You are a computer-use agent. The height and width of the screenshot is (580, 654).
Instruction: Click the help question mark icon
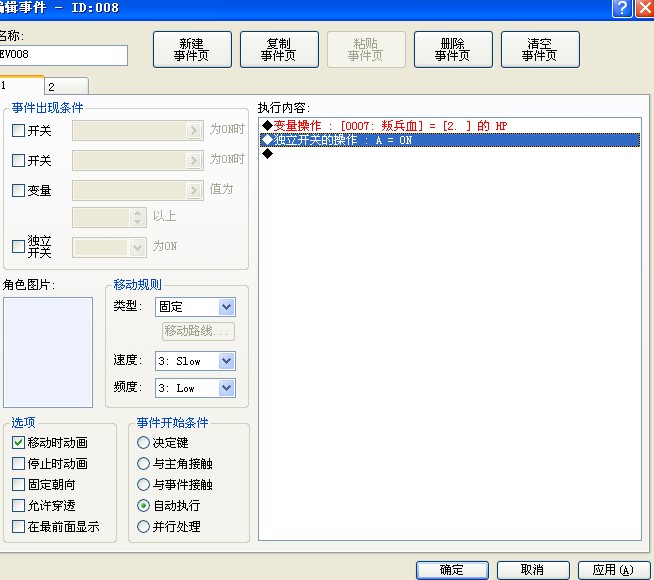click(622, 8)
